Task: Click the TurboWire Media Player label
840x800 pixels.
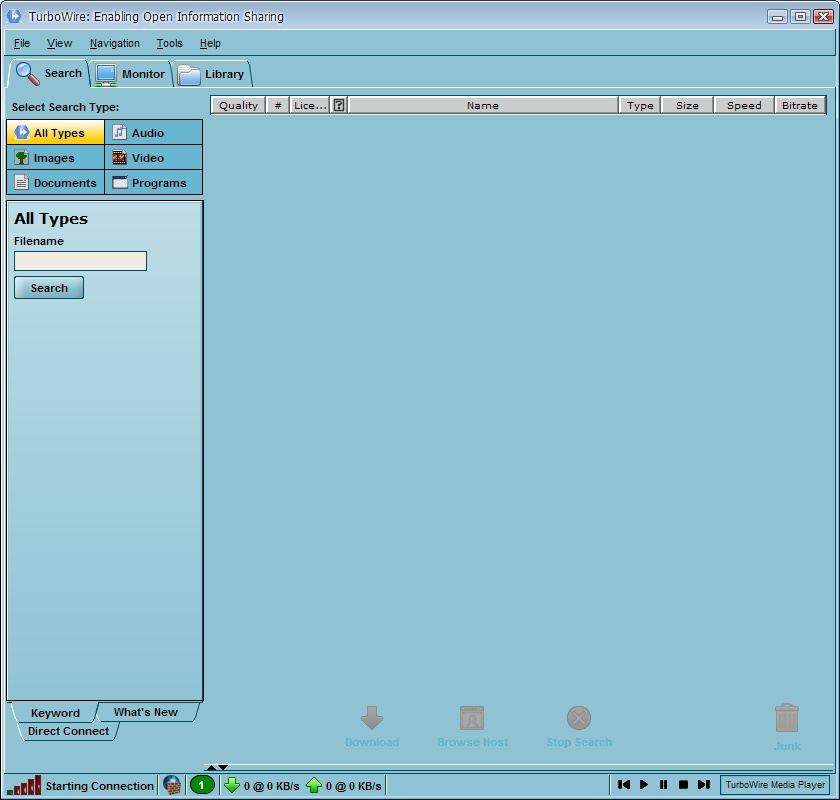Action: tap(775, 784)
